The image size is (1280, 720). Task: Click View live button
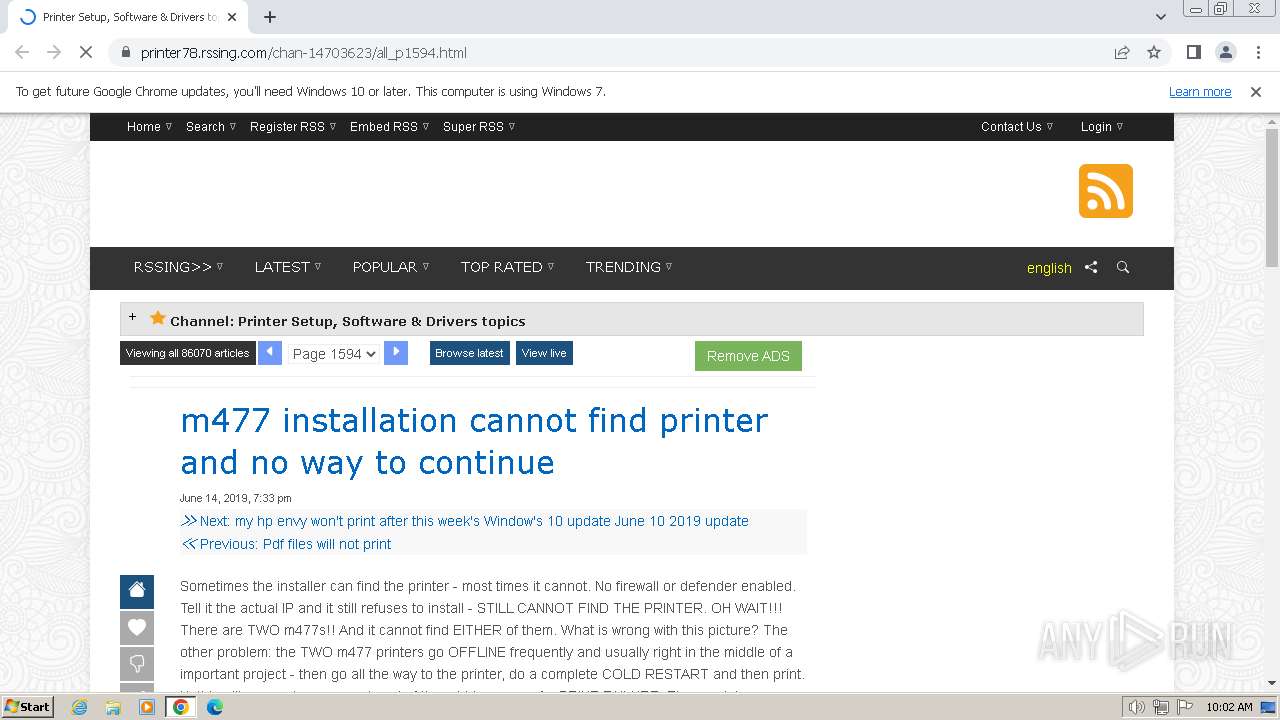coord(544,353)
